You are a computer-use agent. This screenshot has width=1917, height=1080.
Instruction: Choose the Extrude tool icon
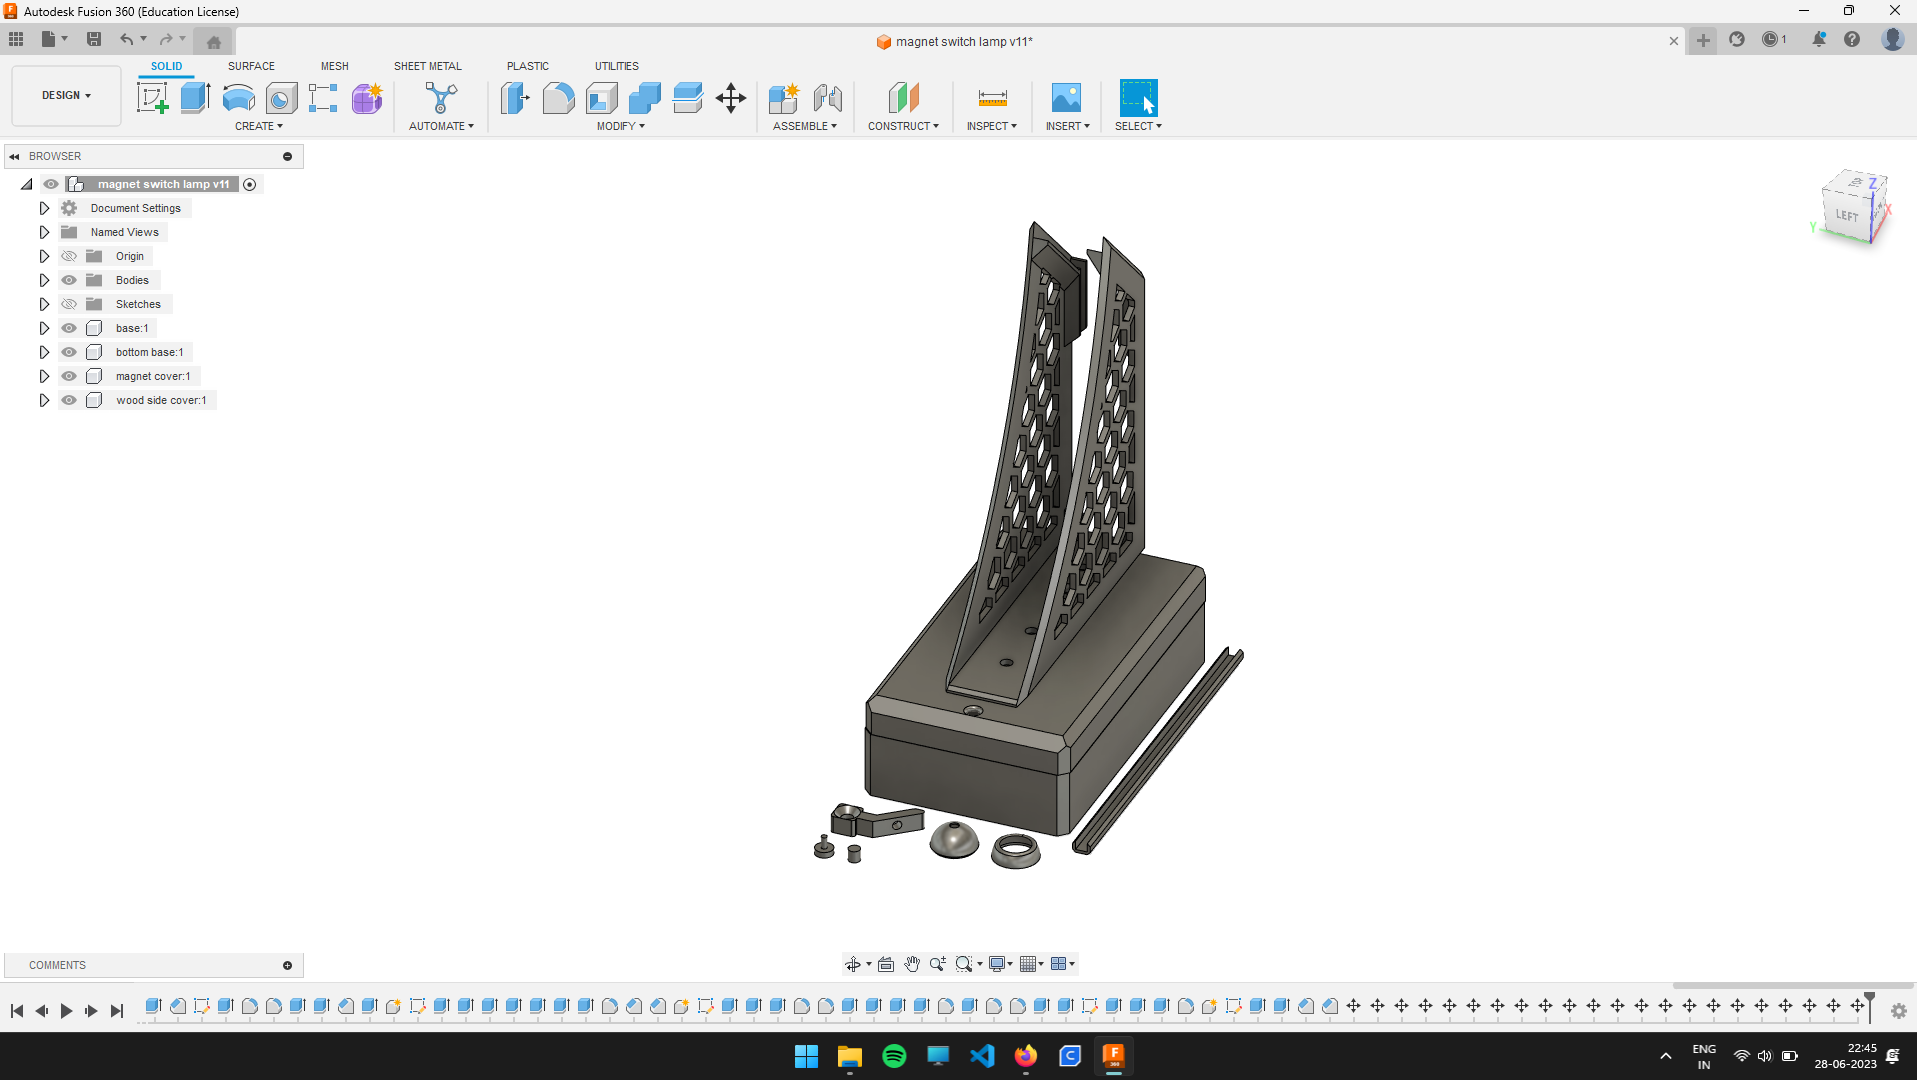(195, 98)
